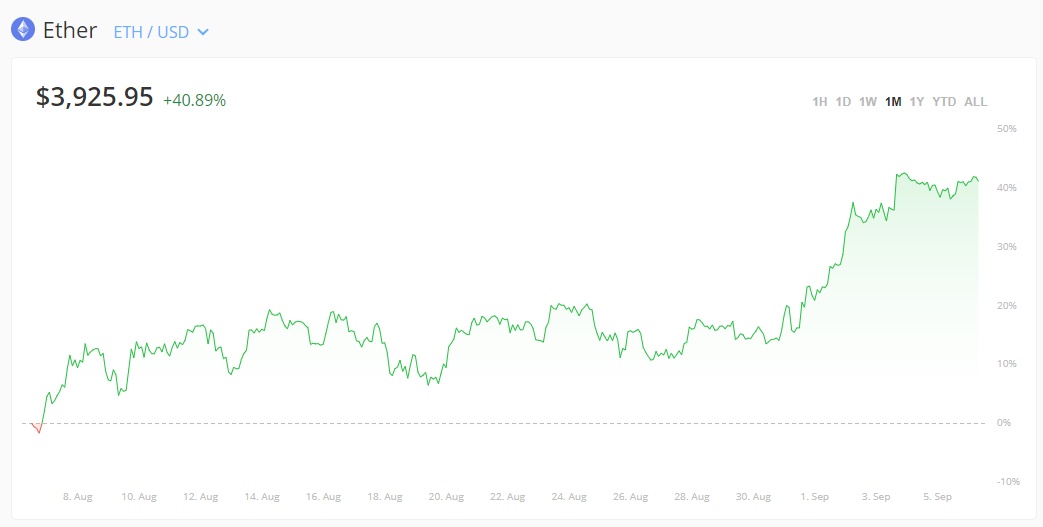
Task: Switch chart to 1Y range
Action: pos(917,102)
